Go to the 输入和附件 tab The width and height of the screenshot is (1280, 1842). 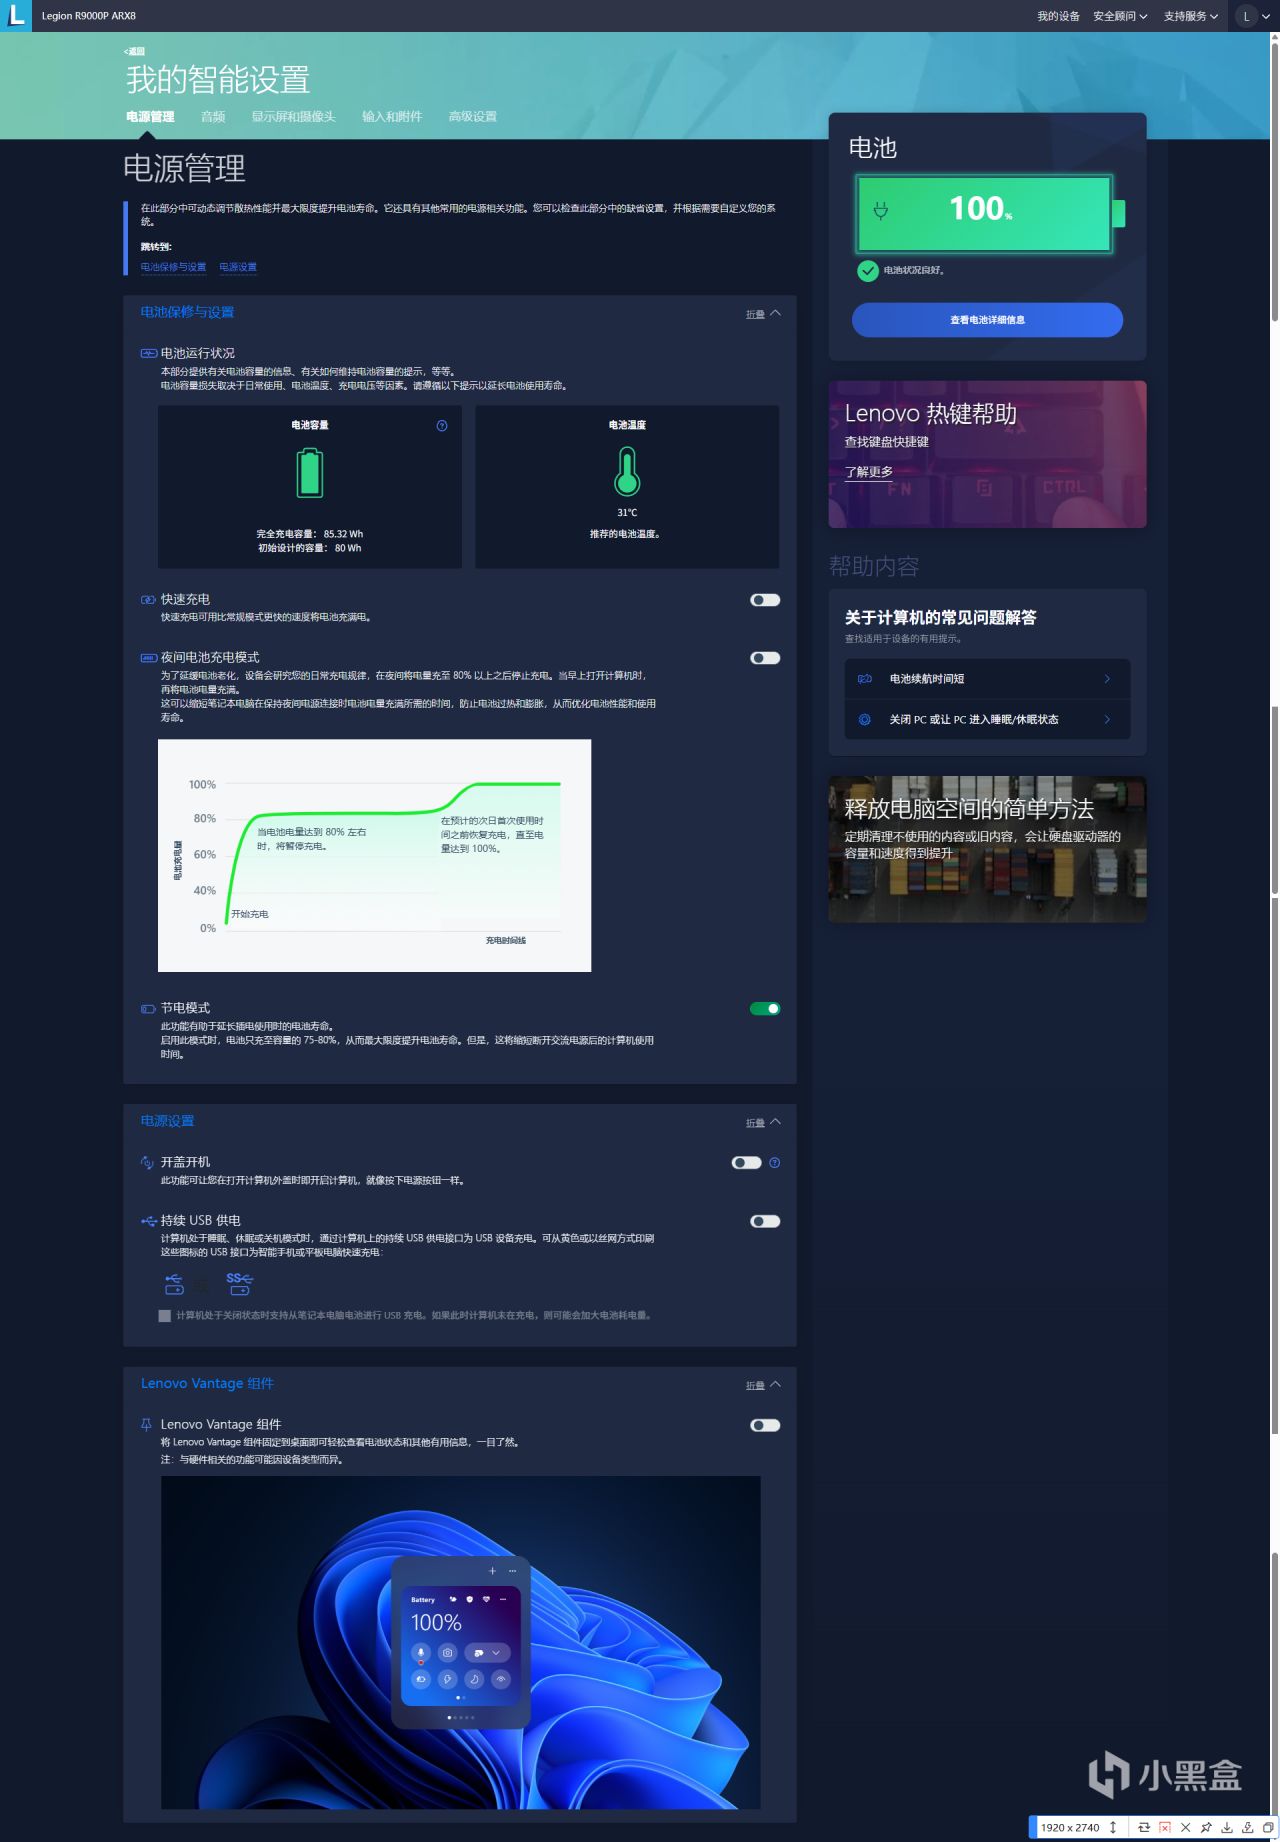tap(392, 117)
